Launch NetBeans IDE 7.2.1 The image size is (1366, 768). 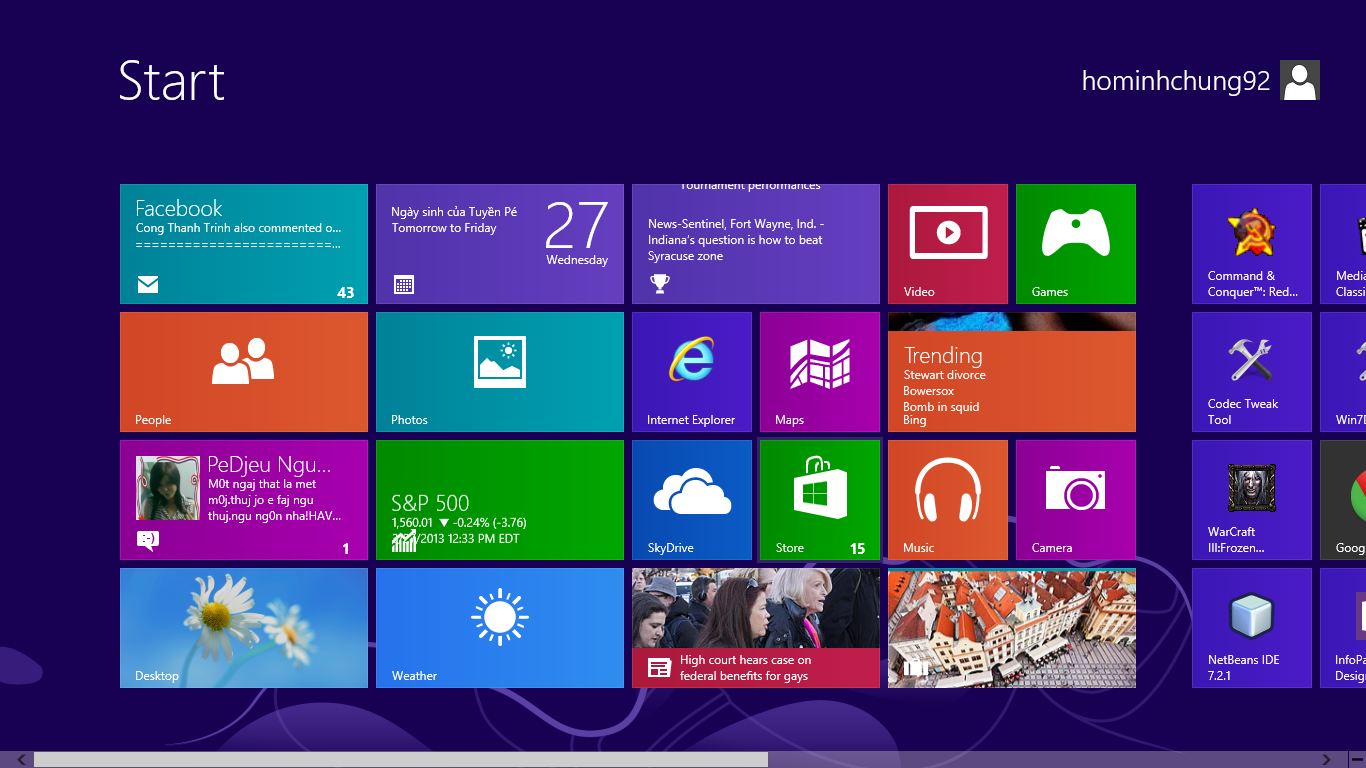click(1251, 627)
